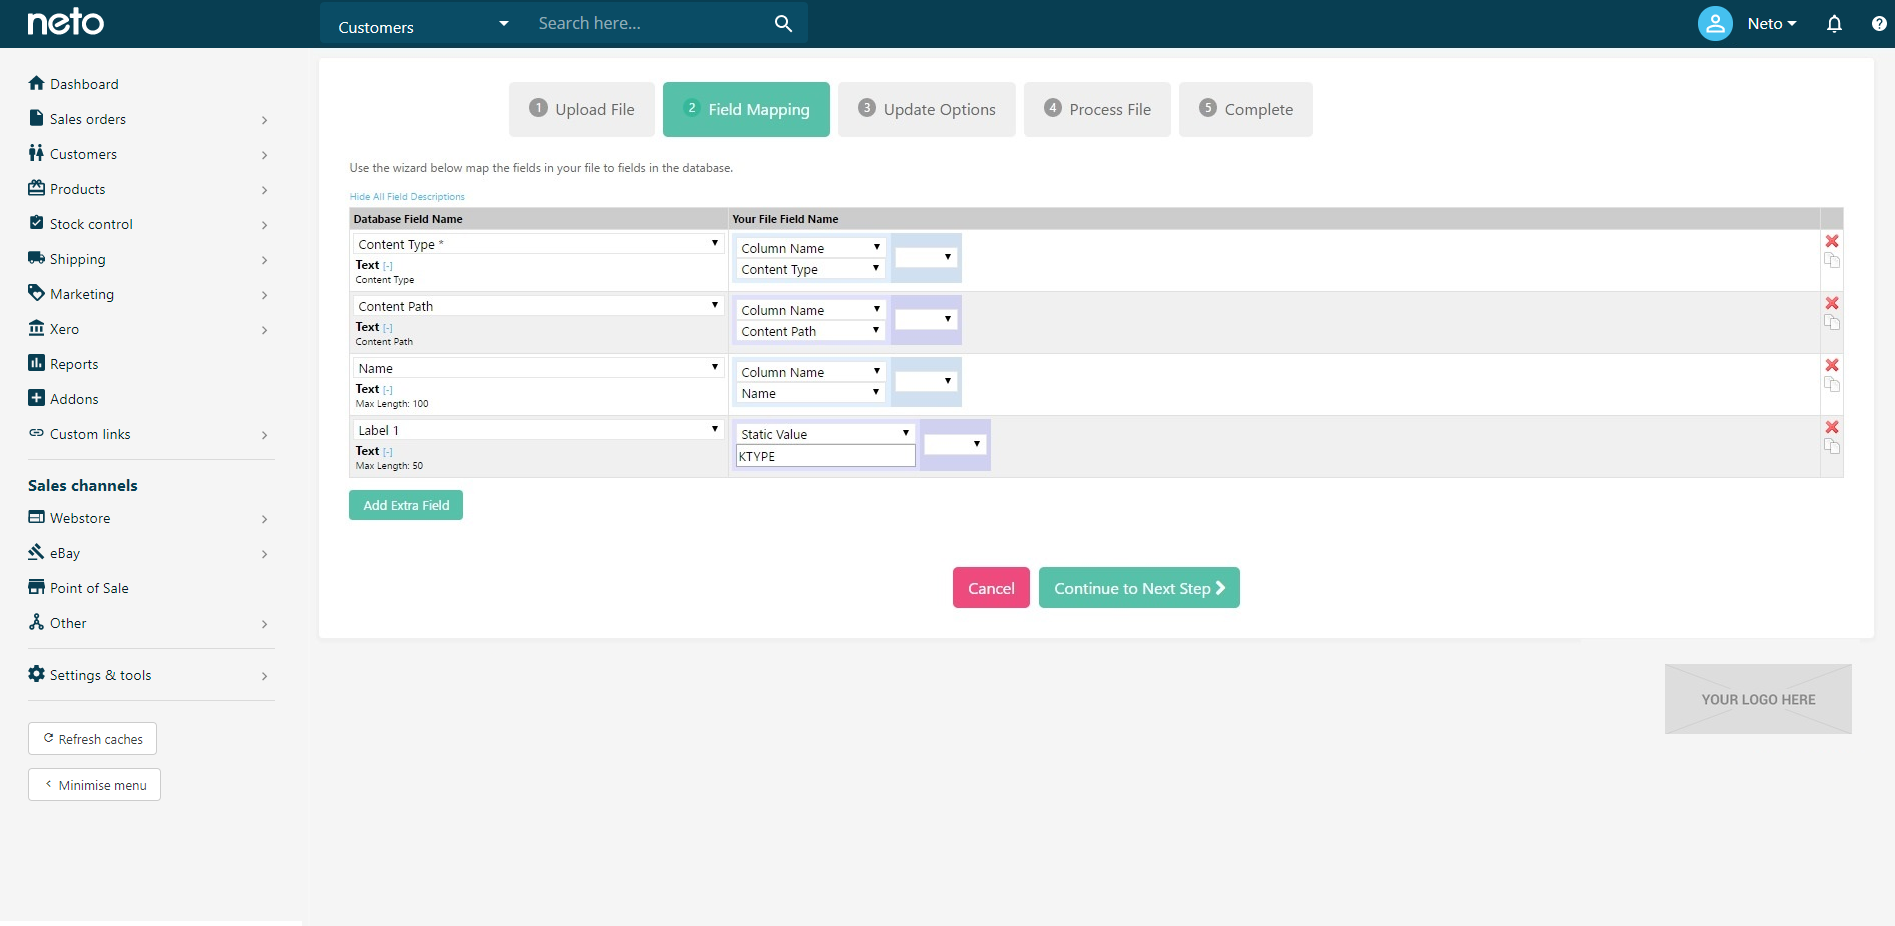
Task: Click the Marketing tag icon
Action: (36, 293)
